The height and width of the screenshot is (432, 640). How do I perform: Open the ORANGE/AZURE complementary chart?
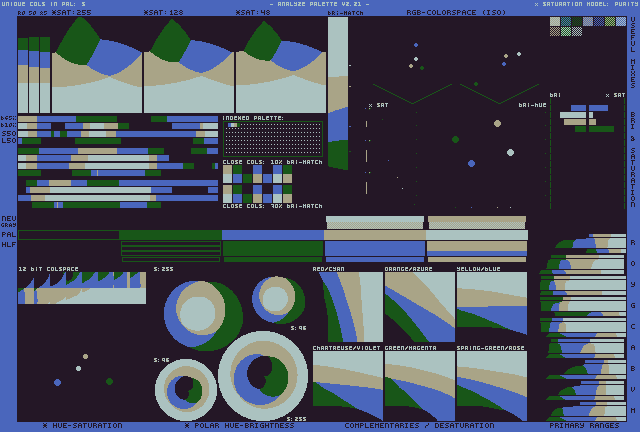[x=420, y=307]
